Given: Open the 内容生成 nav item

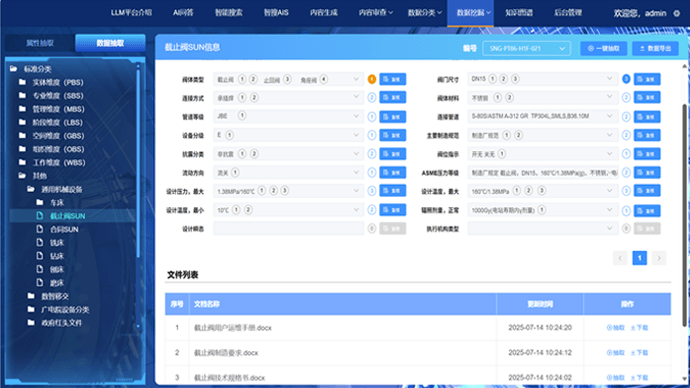Looking at the screenshot, I should click(323, 13).
